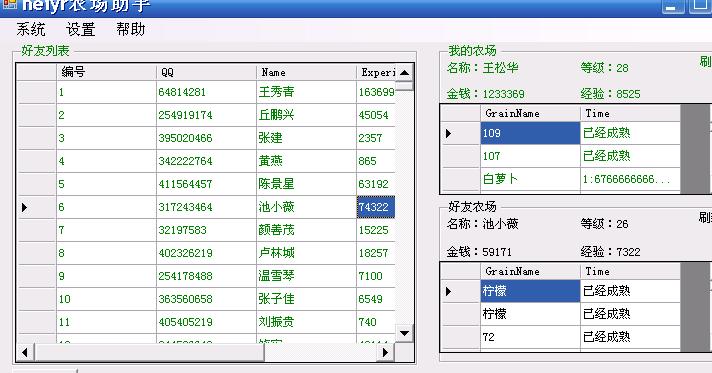Click Time header in 我的农场 table
This screenshot has width=712, height=373.
(630, 114)
